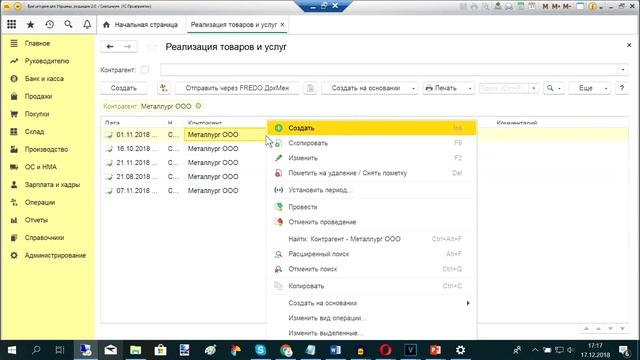Open help question mark button
This screenshot has width=640, height=360.
pos(622,88)
